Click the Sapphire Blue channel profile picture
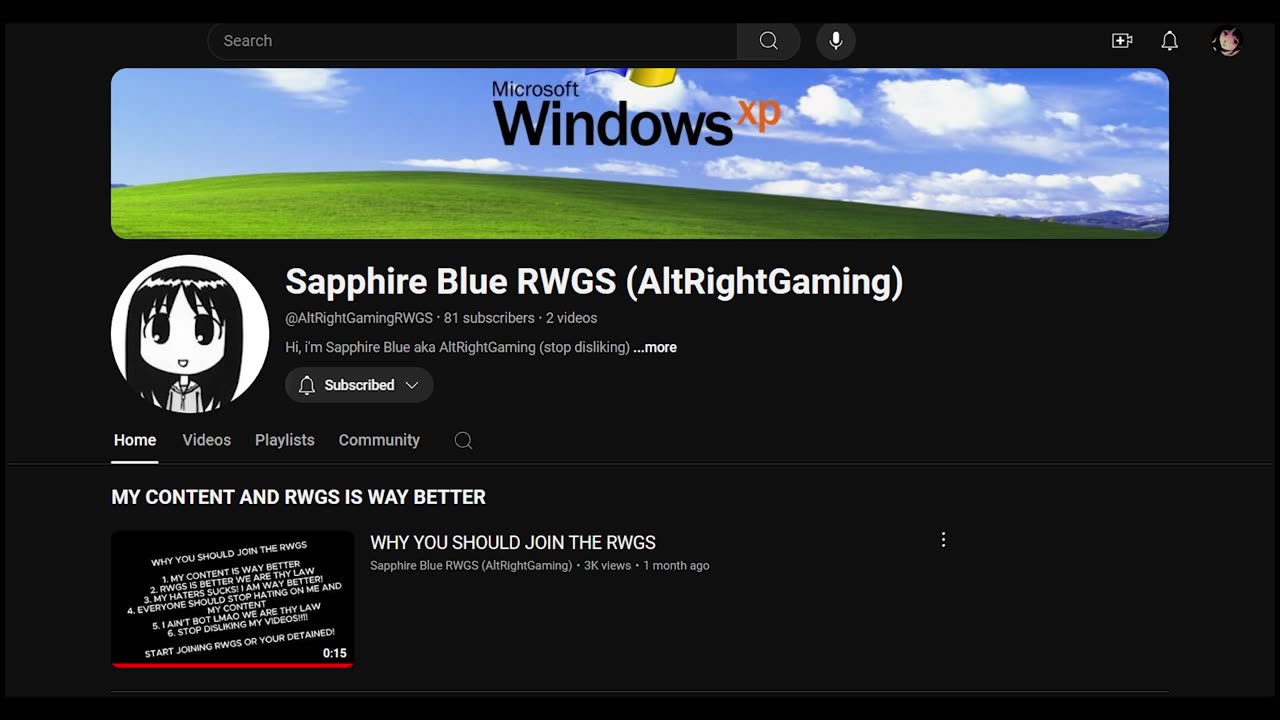1280x720 pixels. click(x=190, y=334)
